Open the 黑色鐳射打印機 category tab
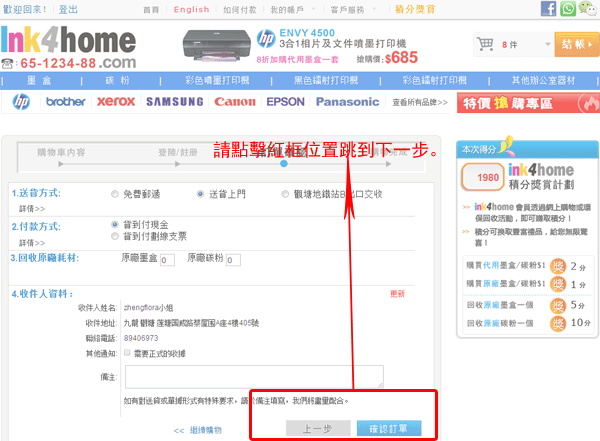Viewport: 600px width, 441px height. point(326,80)
